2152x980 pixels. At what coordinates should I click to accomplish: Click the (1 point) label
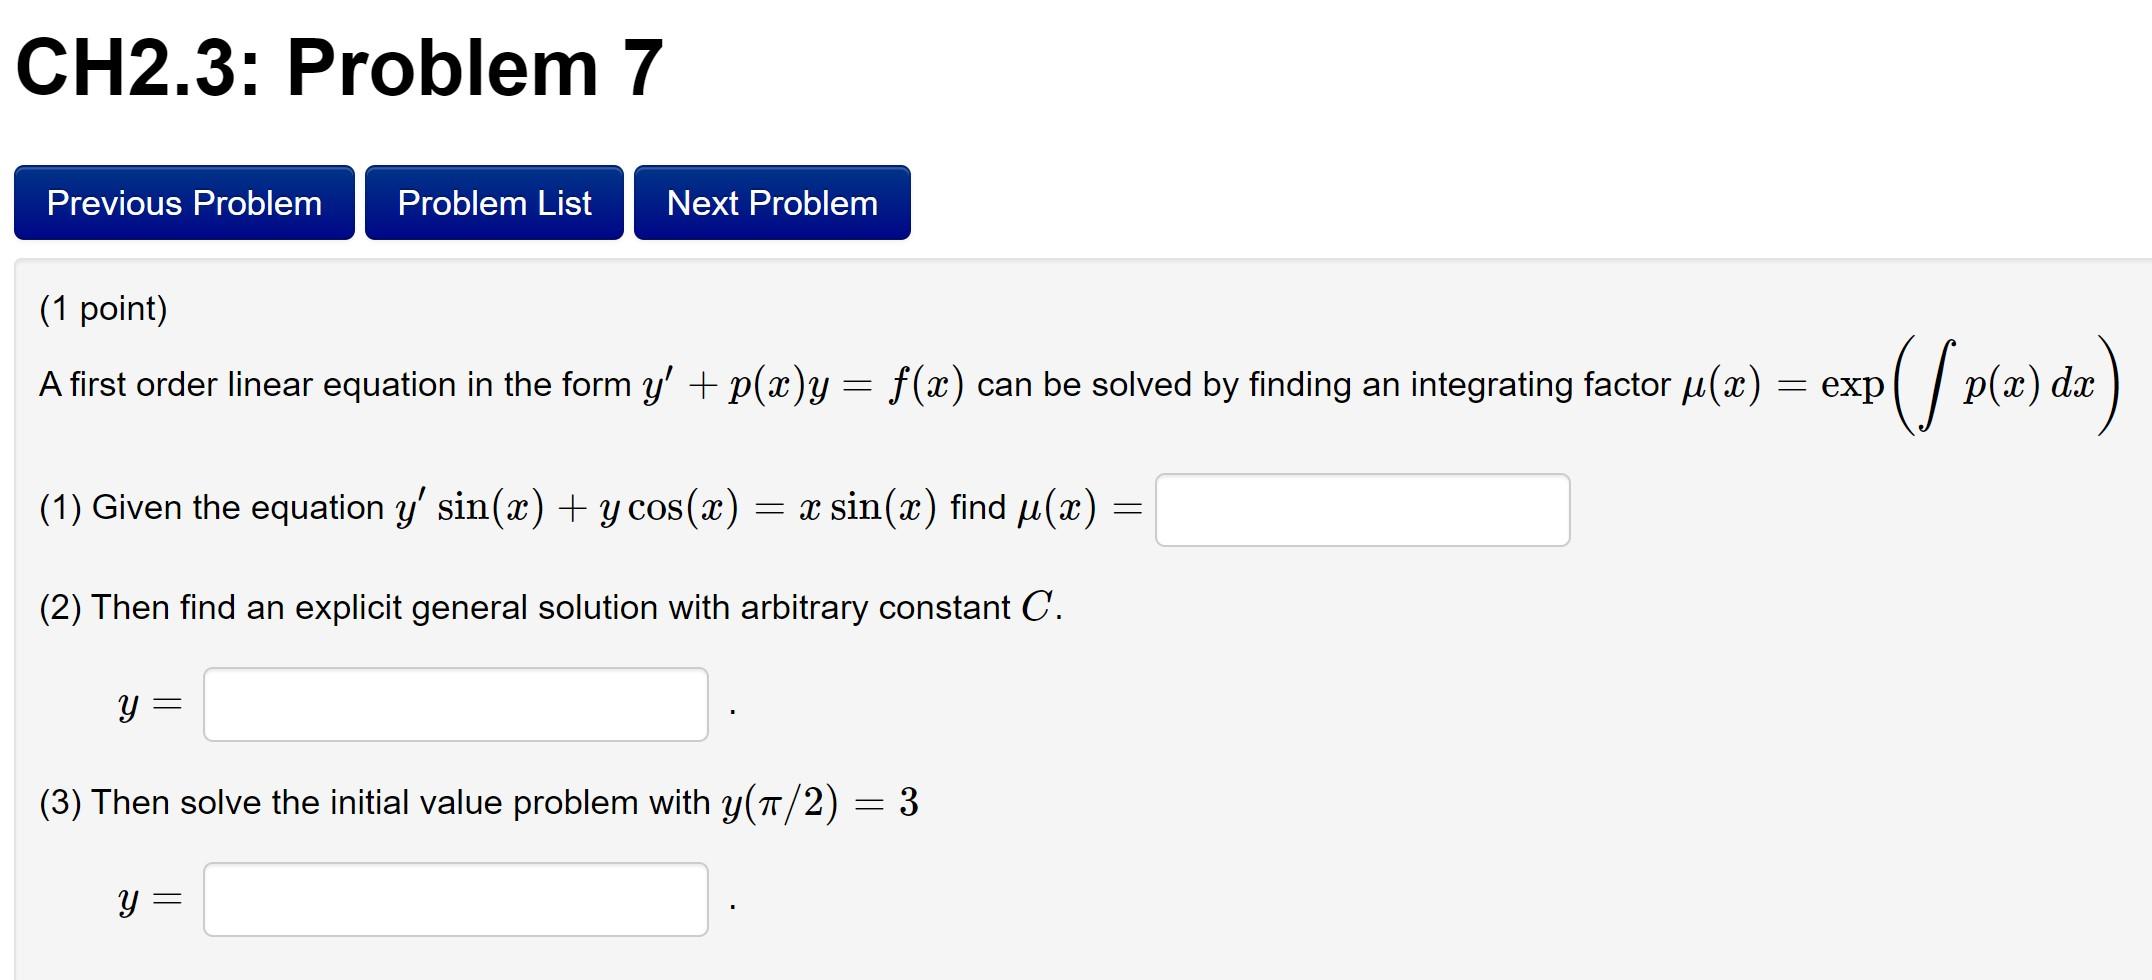coord(103,308)
